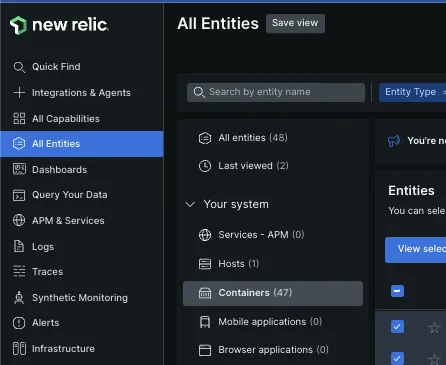The width and height of the screenshot is (446, 365).
Task: Click the APM & Services globe icon in sidebar
Action: pyautogui.click(x=19, y=220)
